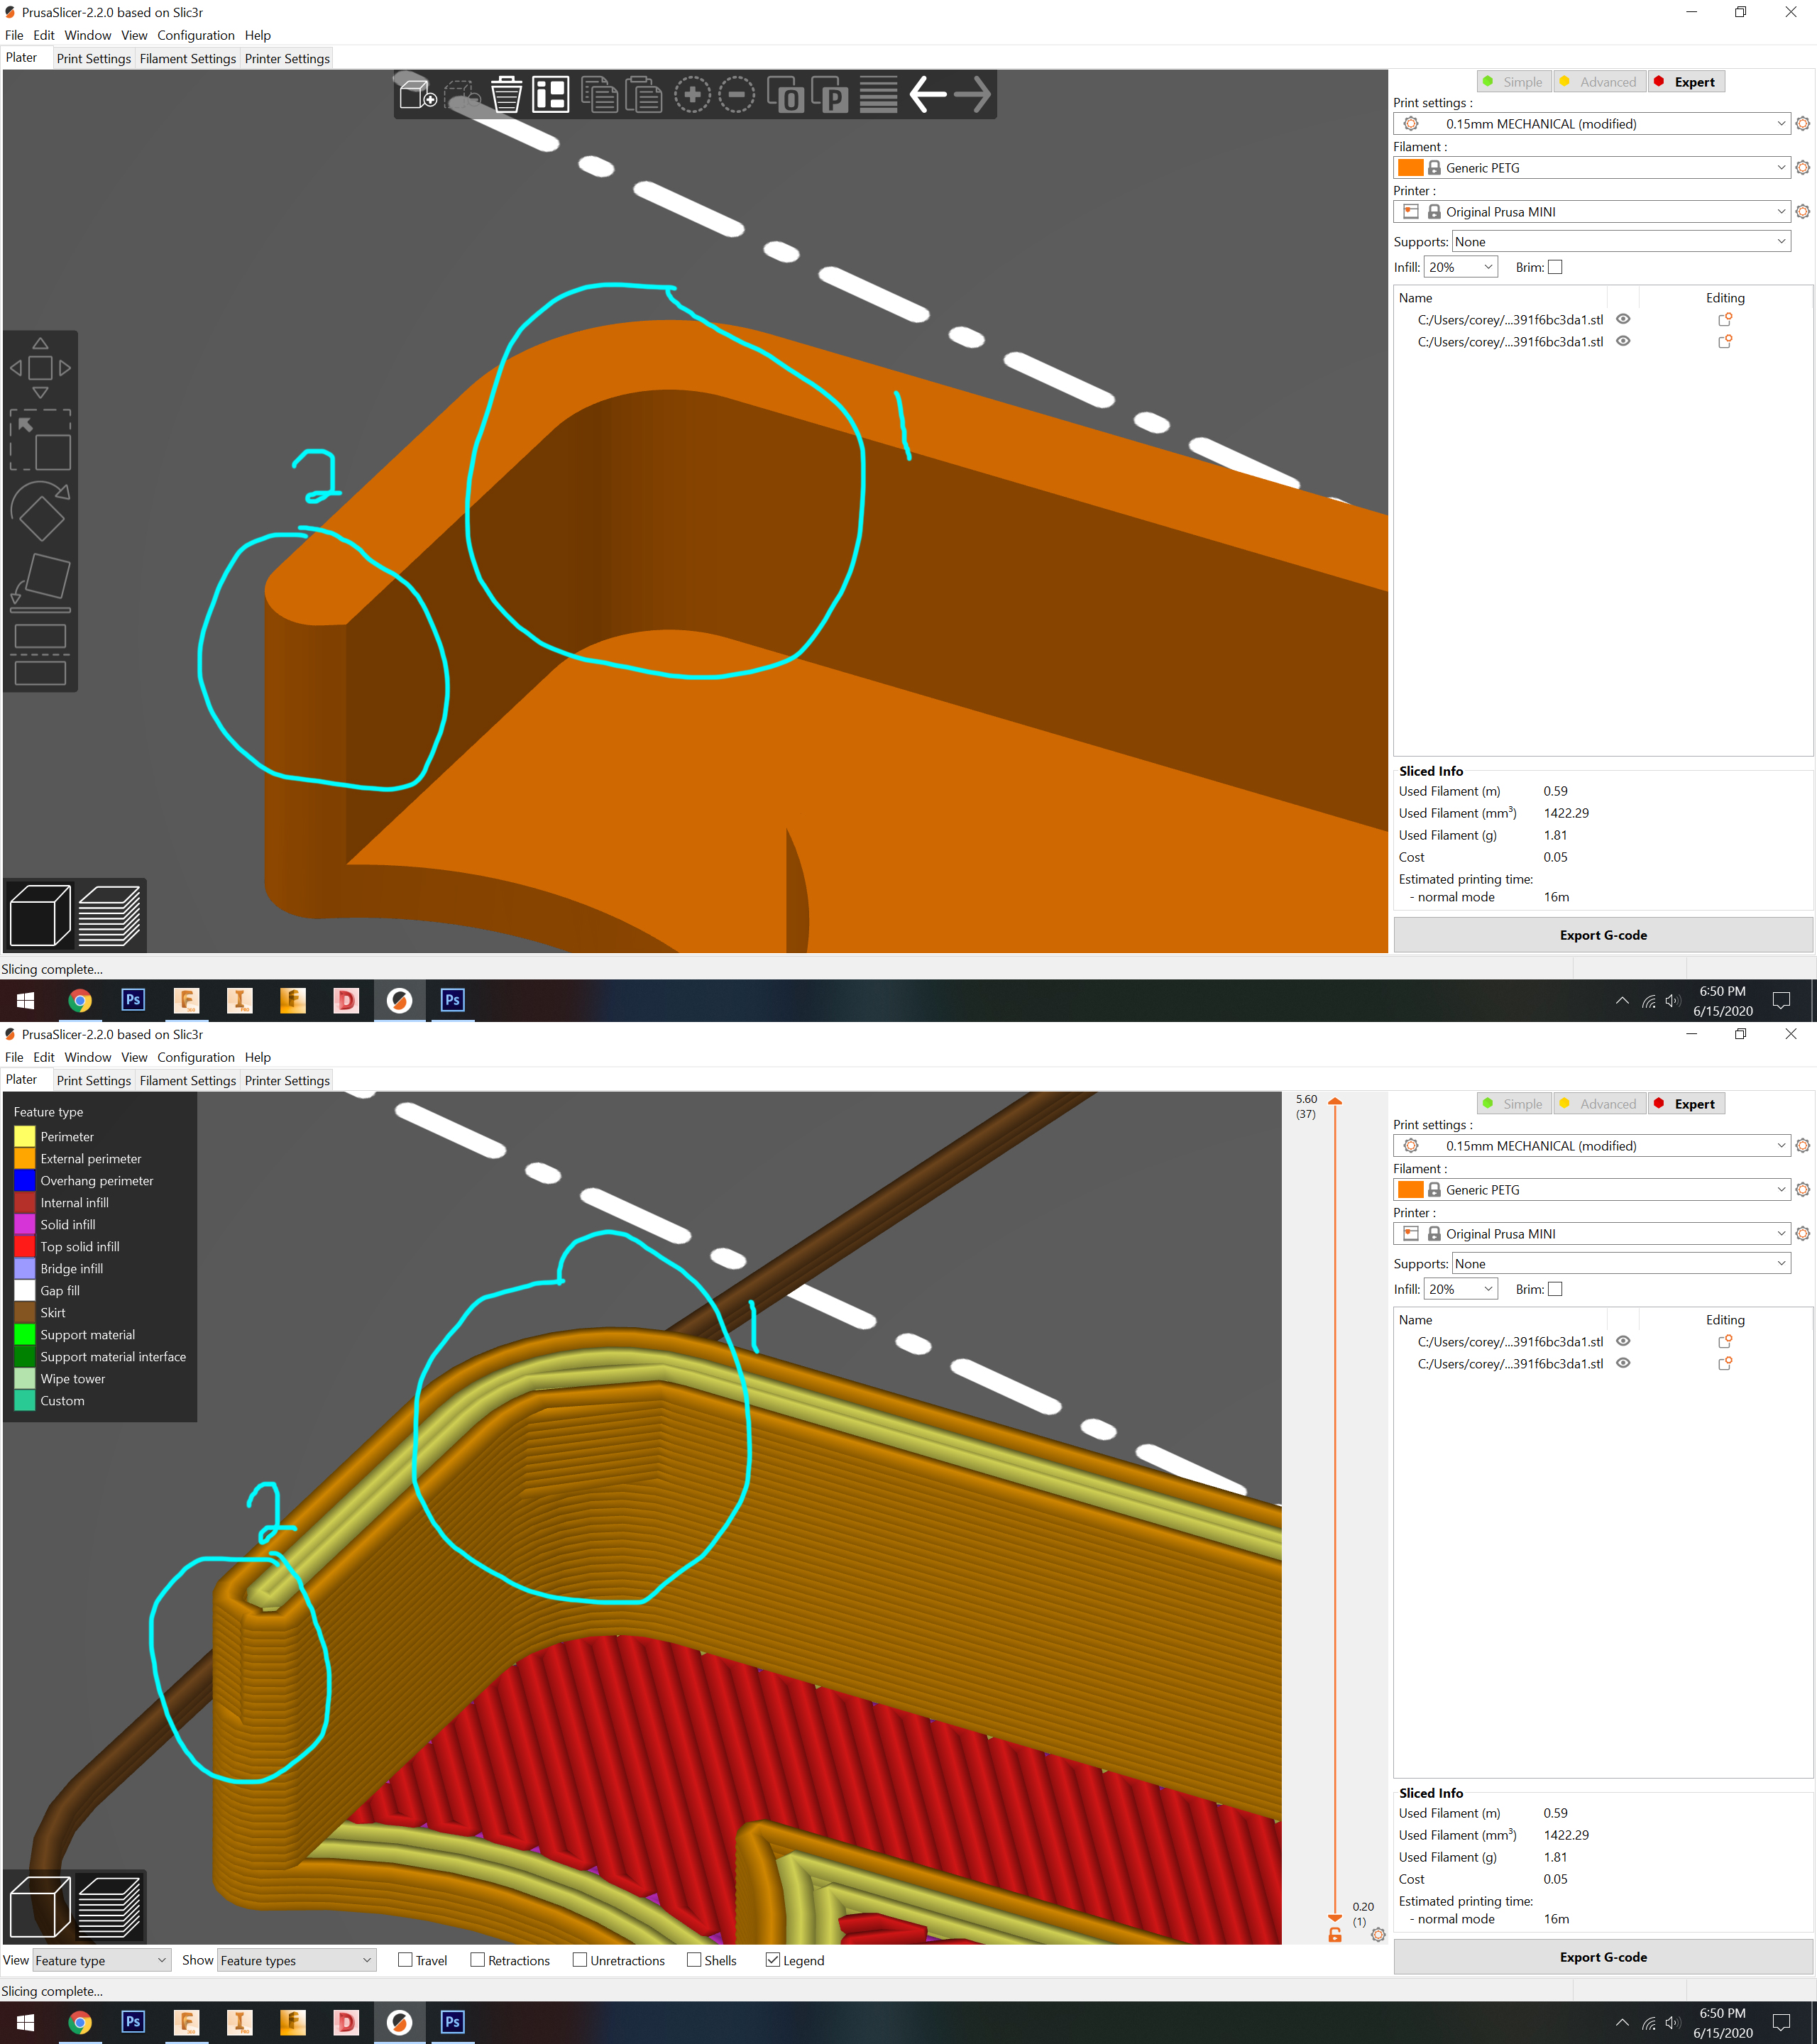Click the Paste toolbar icon
This screenshot has height=2044, width=1817.
pos(644,95)
